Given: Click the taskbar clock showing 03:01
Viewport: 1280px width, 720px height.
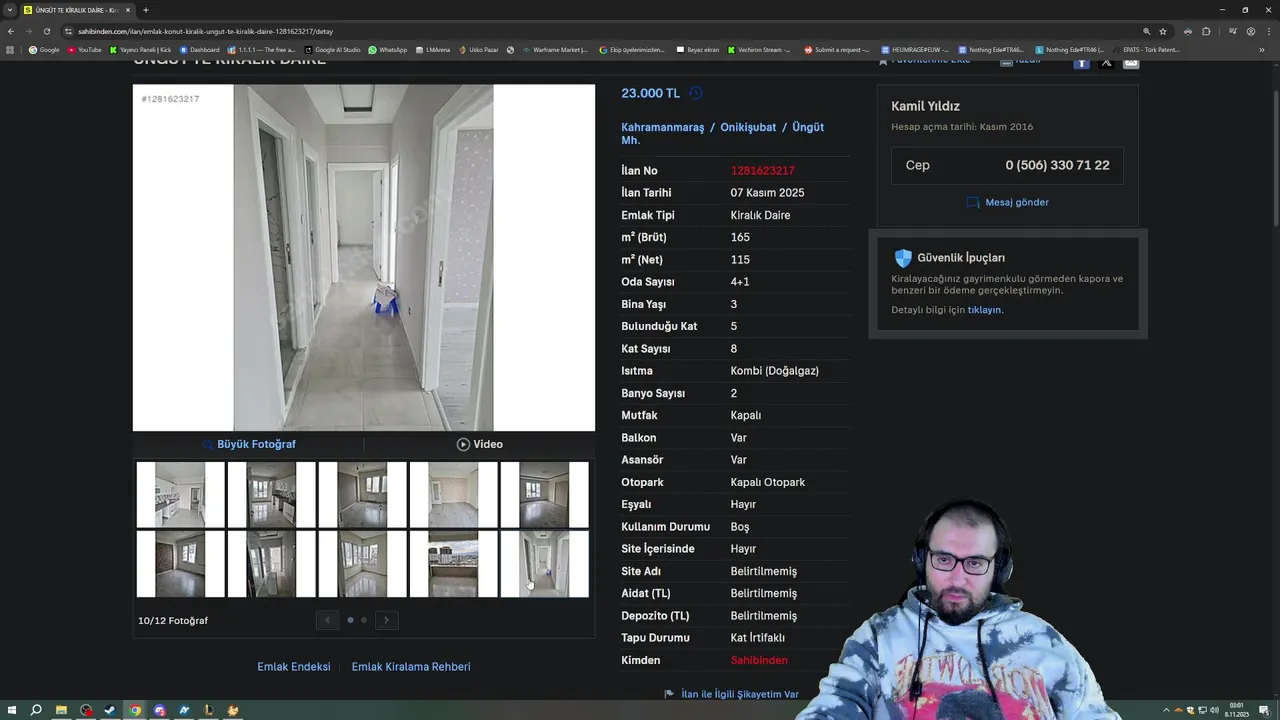Looking at the screenshot, I should (x=1237, y=710).
